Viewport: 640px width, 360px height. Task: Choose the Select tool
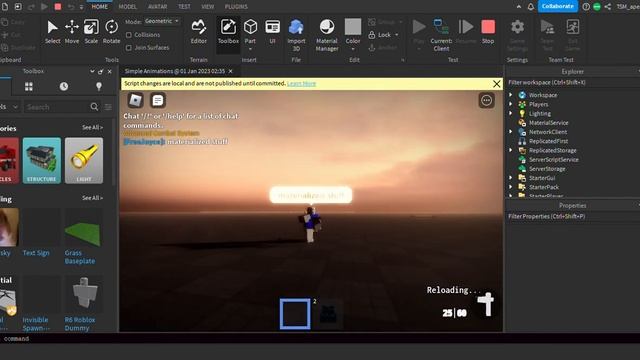coord(52,32)
